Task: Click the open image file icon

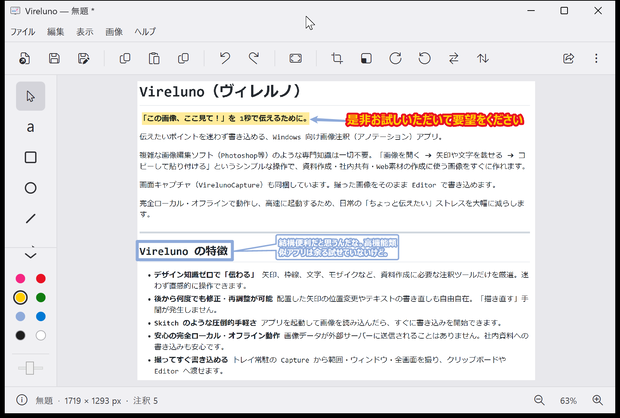Action: coord(25,58)
